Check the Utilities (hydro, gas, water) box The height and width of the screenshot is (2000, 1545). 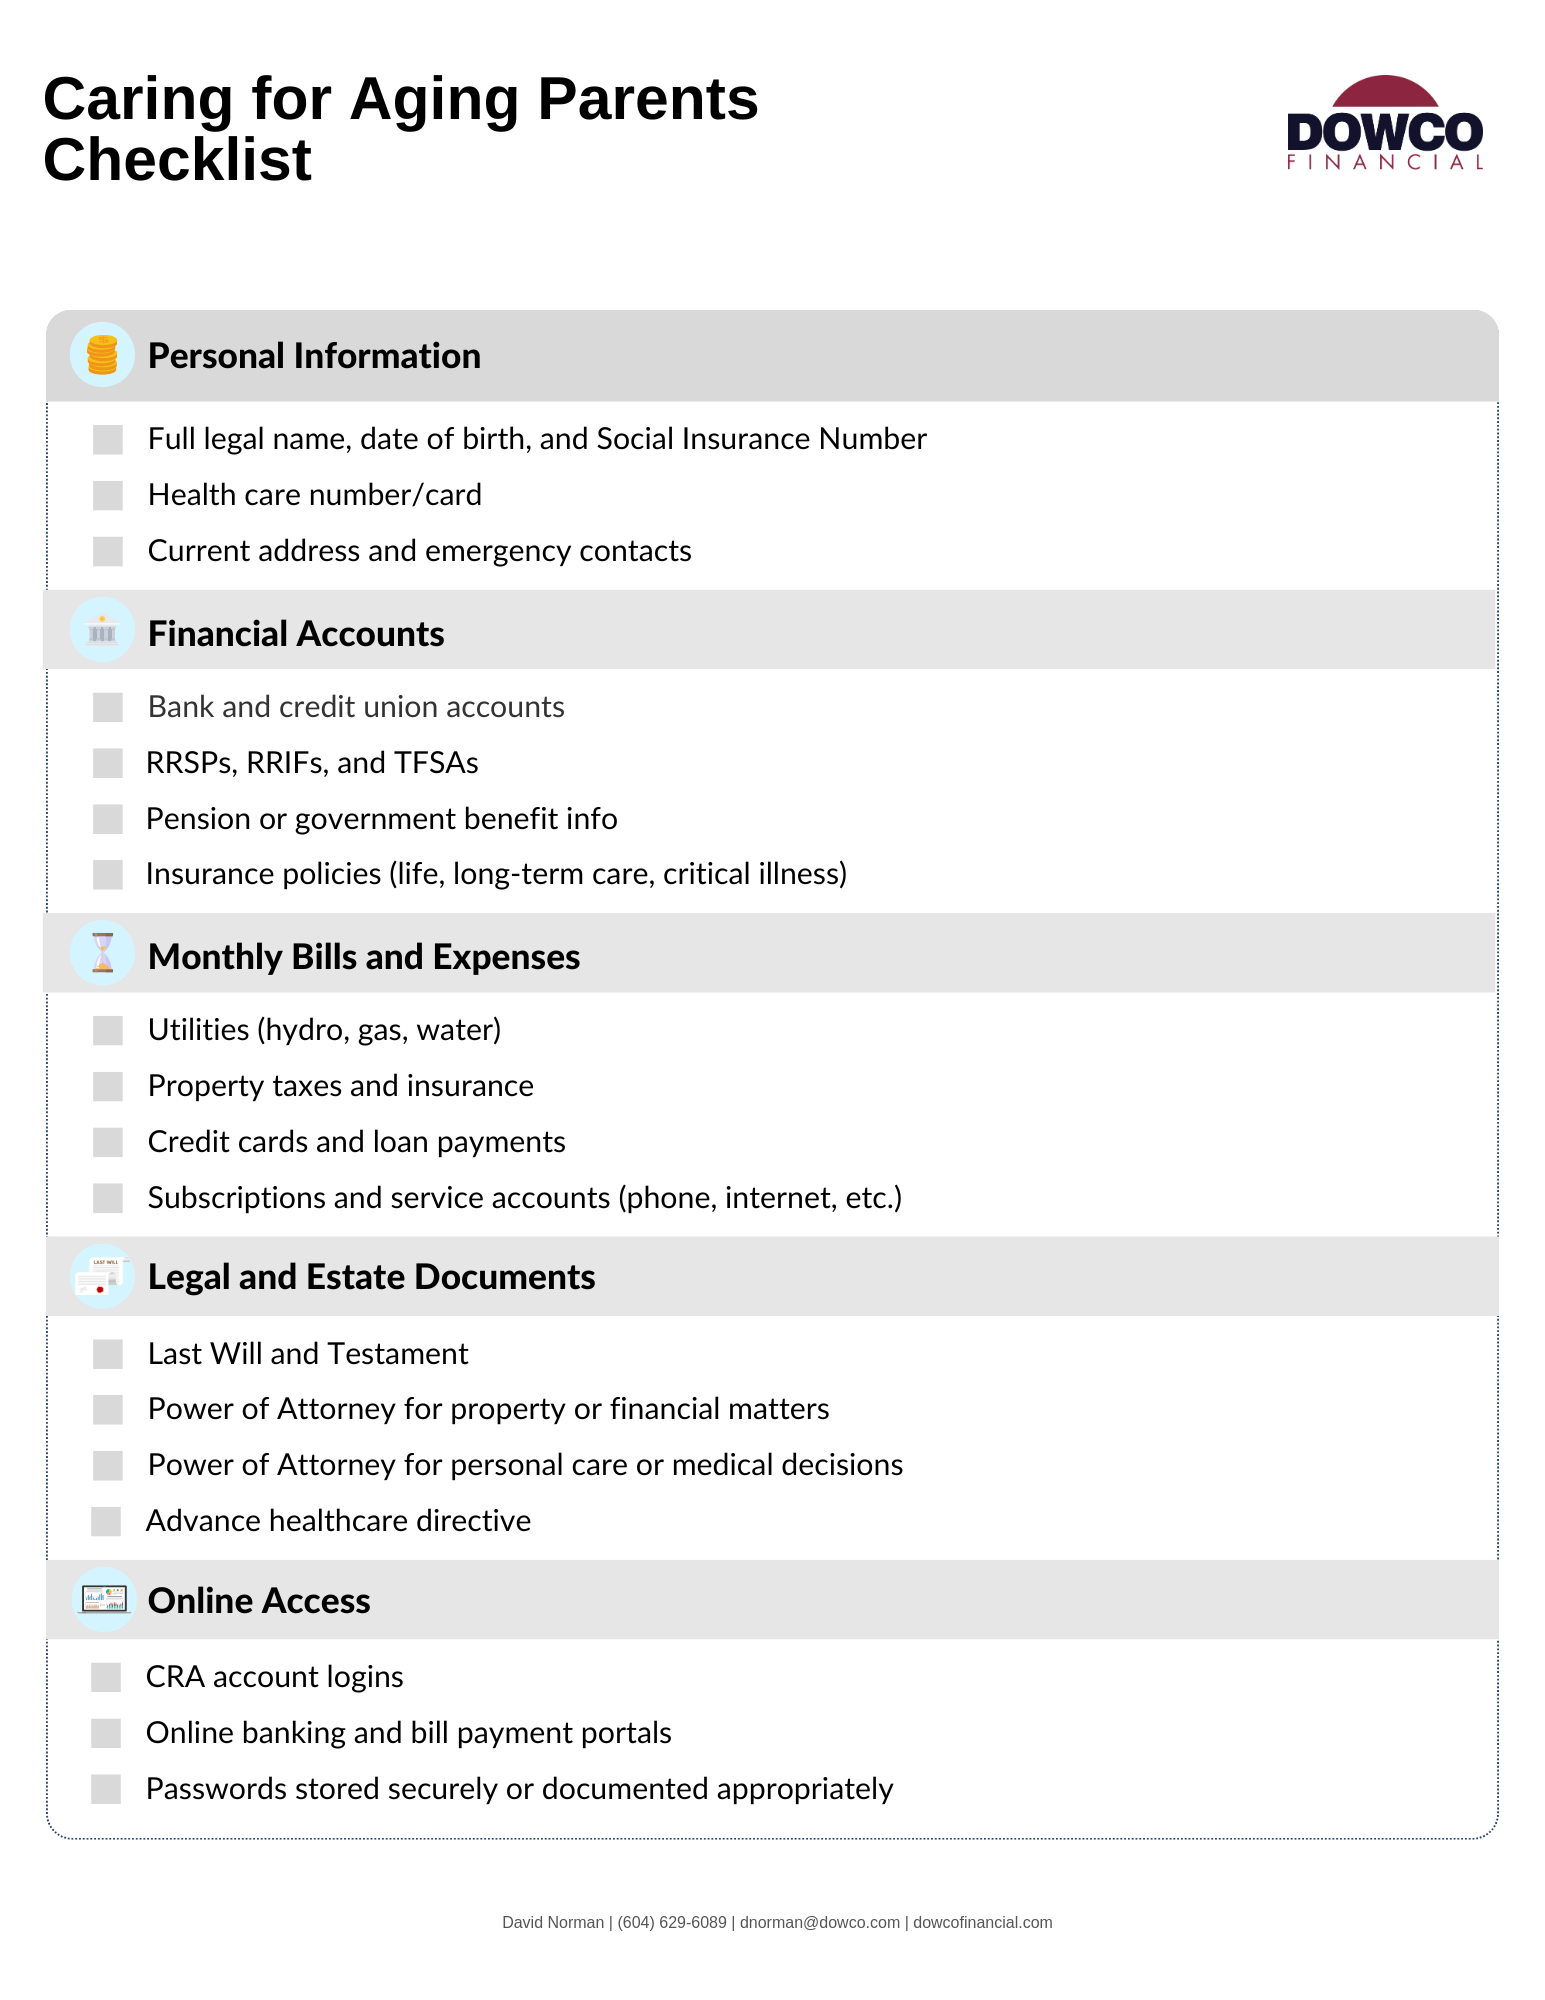(x=108, y=1030)
